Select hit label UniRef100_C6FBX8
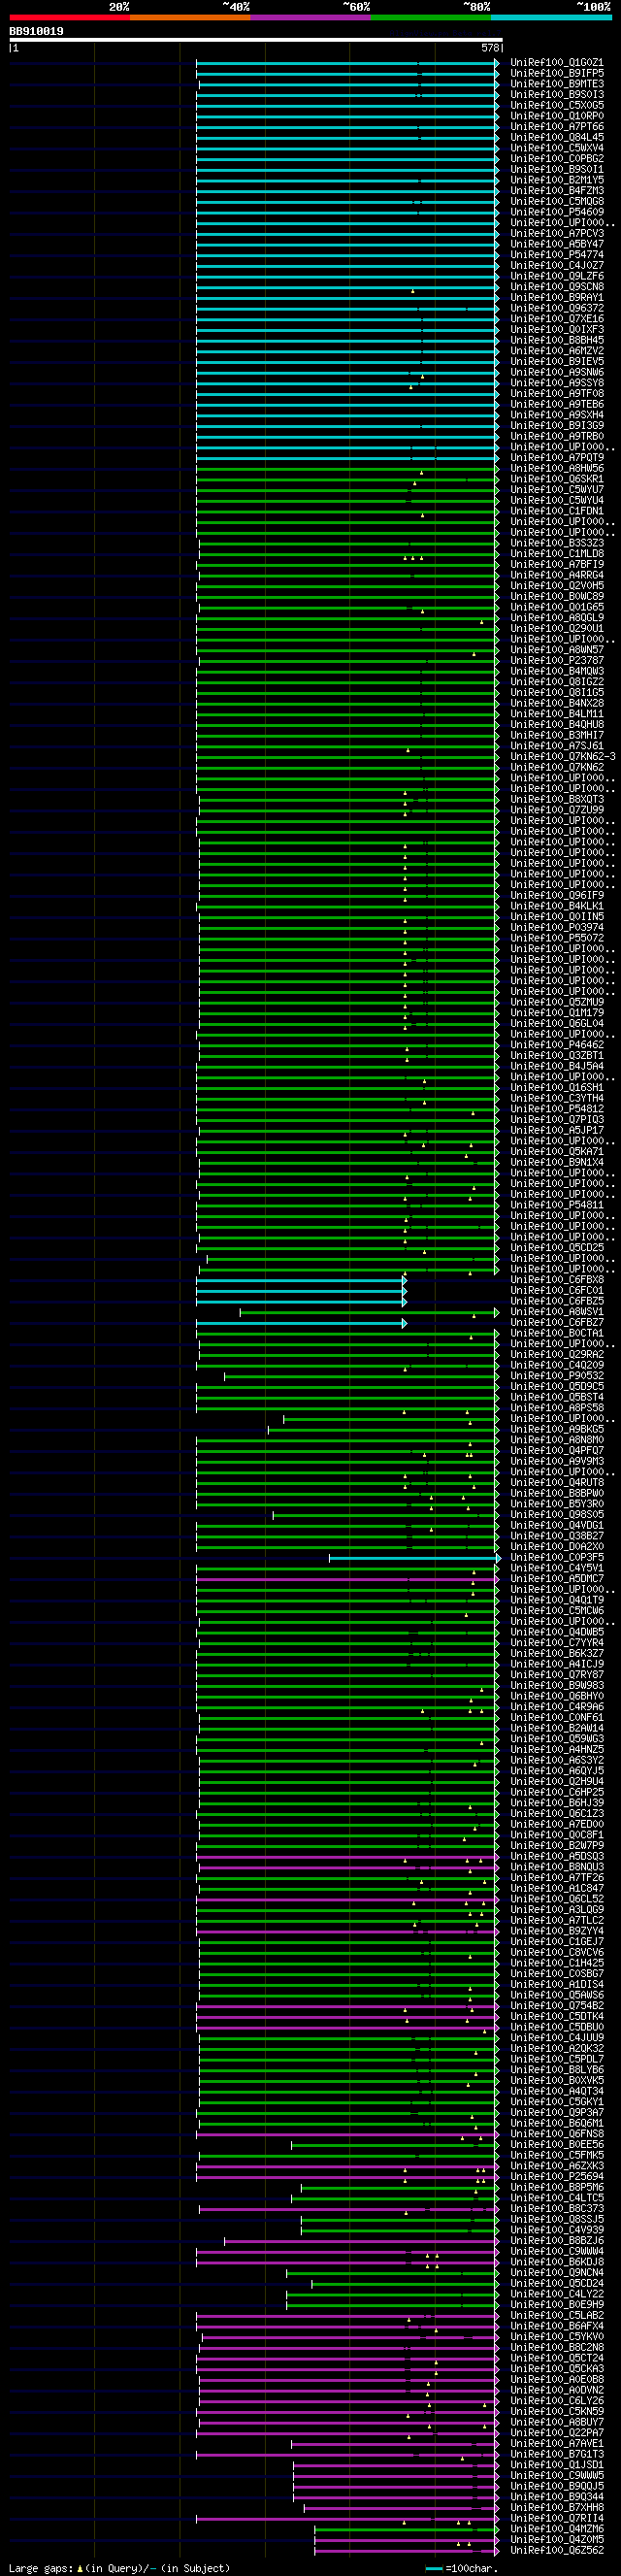Screen dimensions: 621x2576 pos(557,1279)
